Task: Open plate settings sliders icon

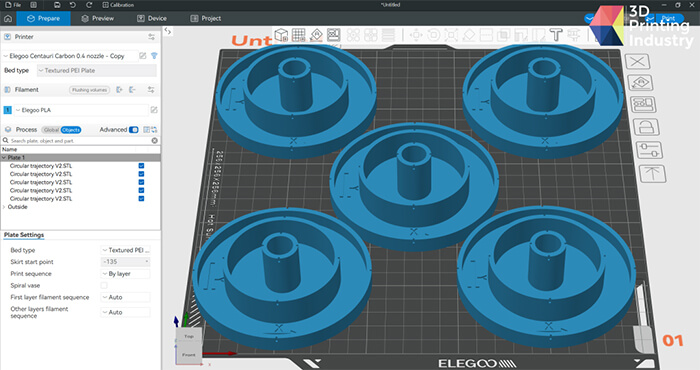Action: 650,150
